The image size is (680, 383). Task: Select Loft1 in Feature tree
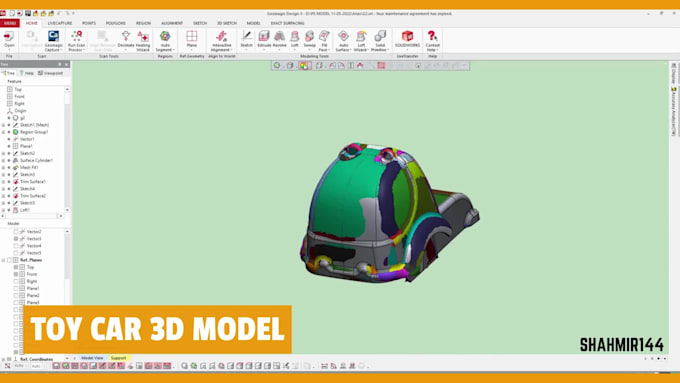24,210
